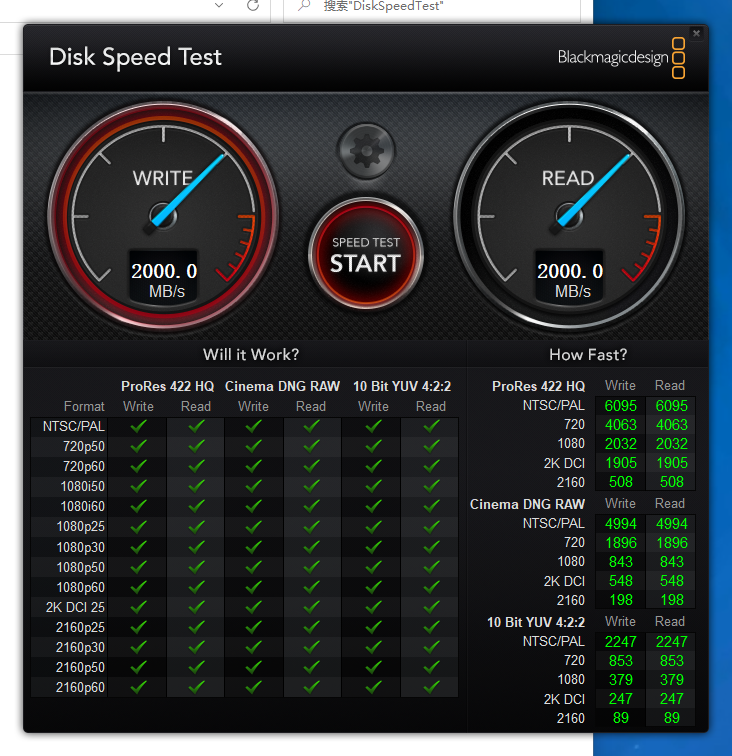This screenshot has width=732, height=756.
Task: Click ProRes NTSC/PAL write value 6095
Action: pos(621,406)
